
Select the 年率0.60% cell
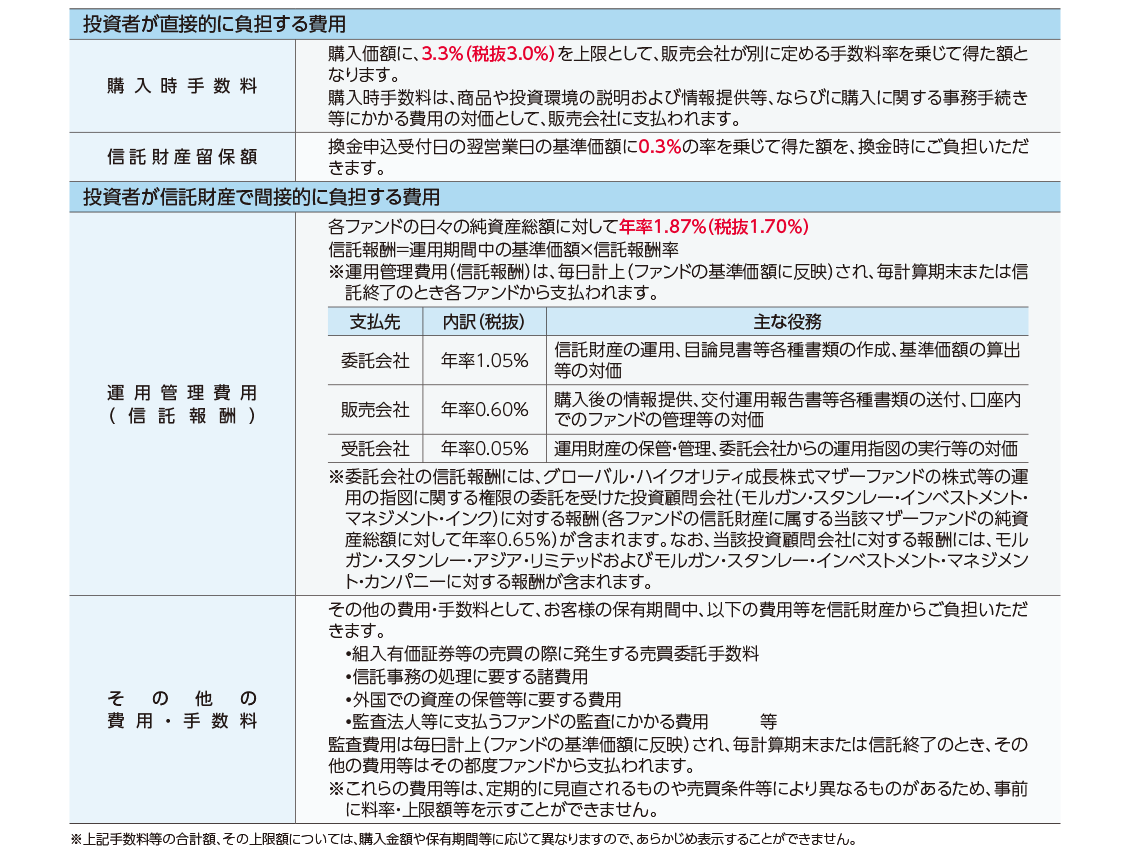coord(484,409)
